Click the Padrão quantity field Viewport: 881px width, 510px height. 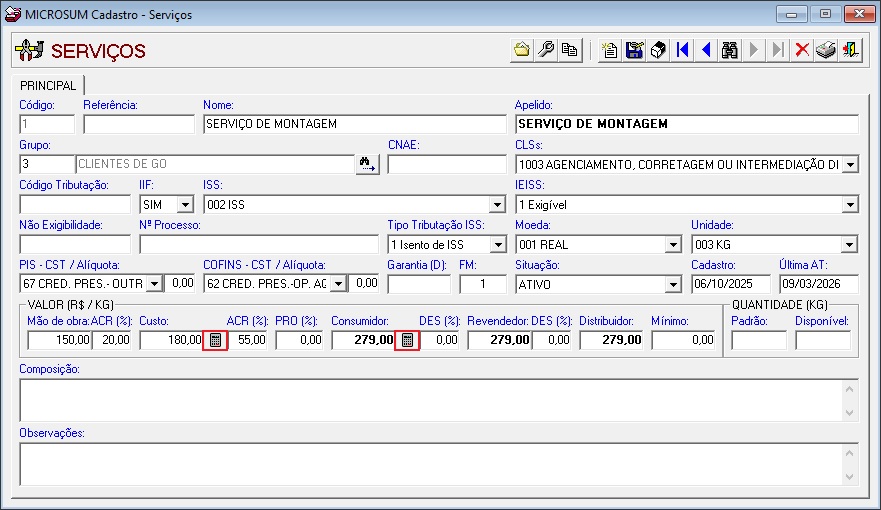point(759,340)
